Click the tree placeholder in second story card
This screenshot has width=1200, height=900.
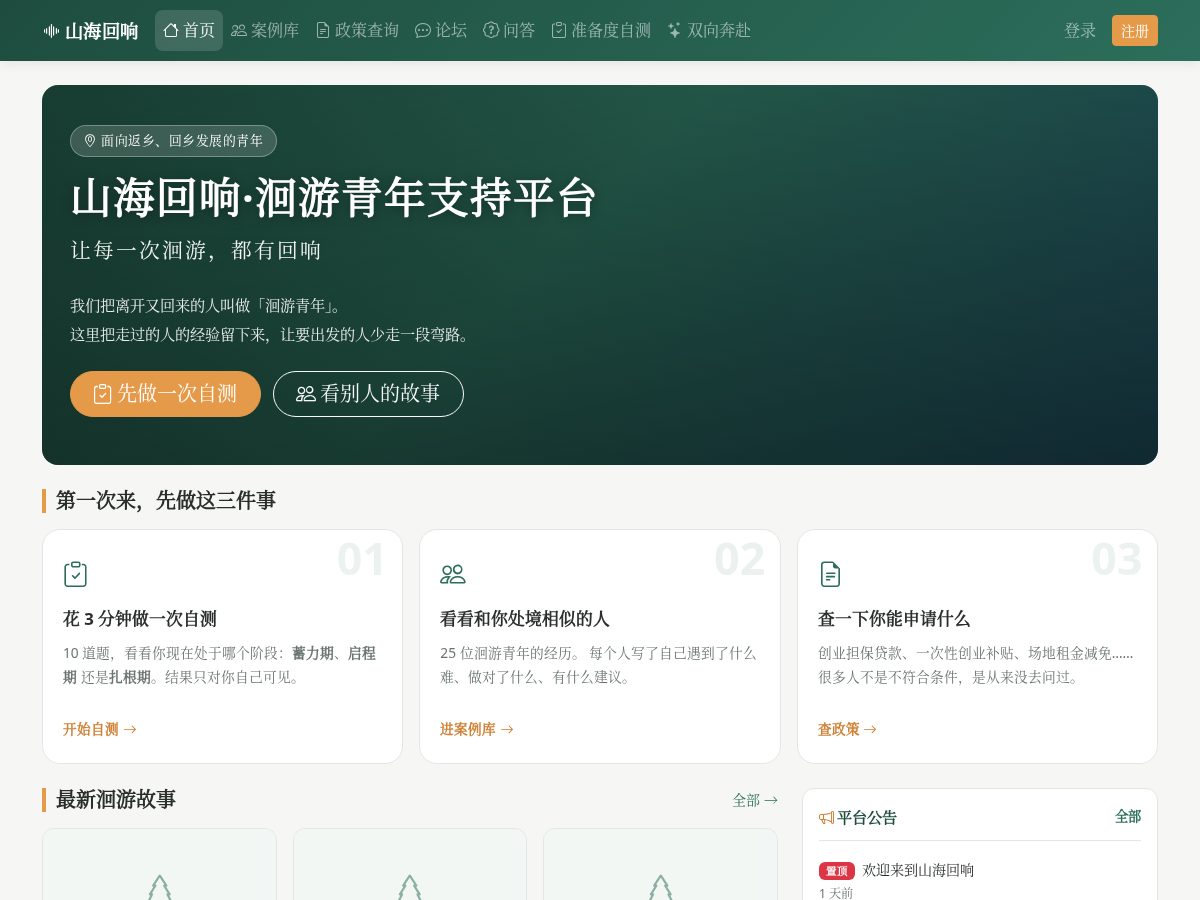[410, 887]
